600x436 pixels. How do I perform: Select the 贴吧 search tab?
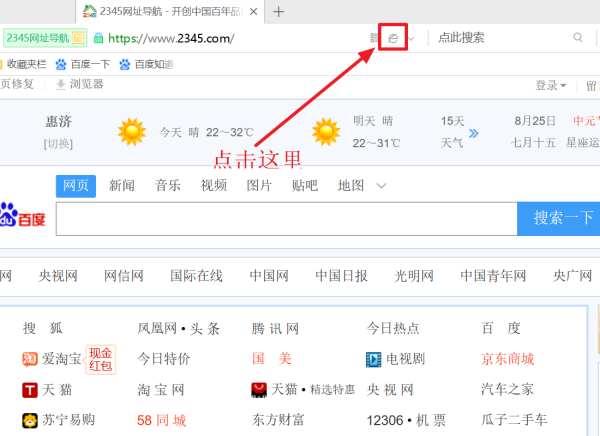pyautogui.click(x=305, y=186)
